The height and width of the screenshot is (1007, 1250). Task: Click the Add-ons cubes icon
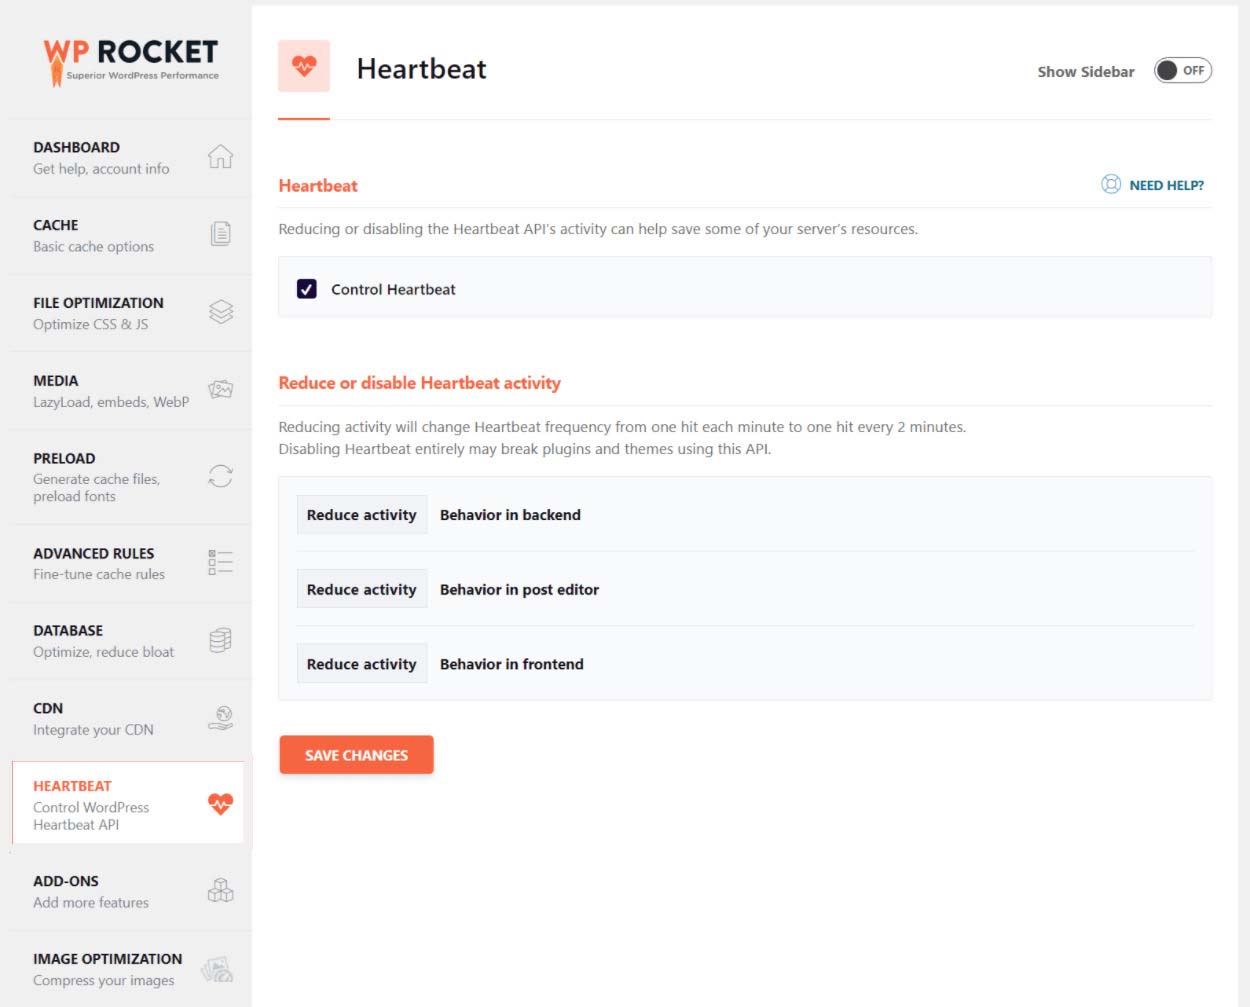click(220, 890)
